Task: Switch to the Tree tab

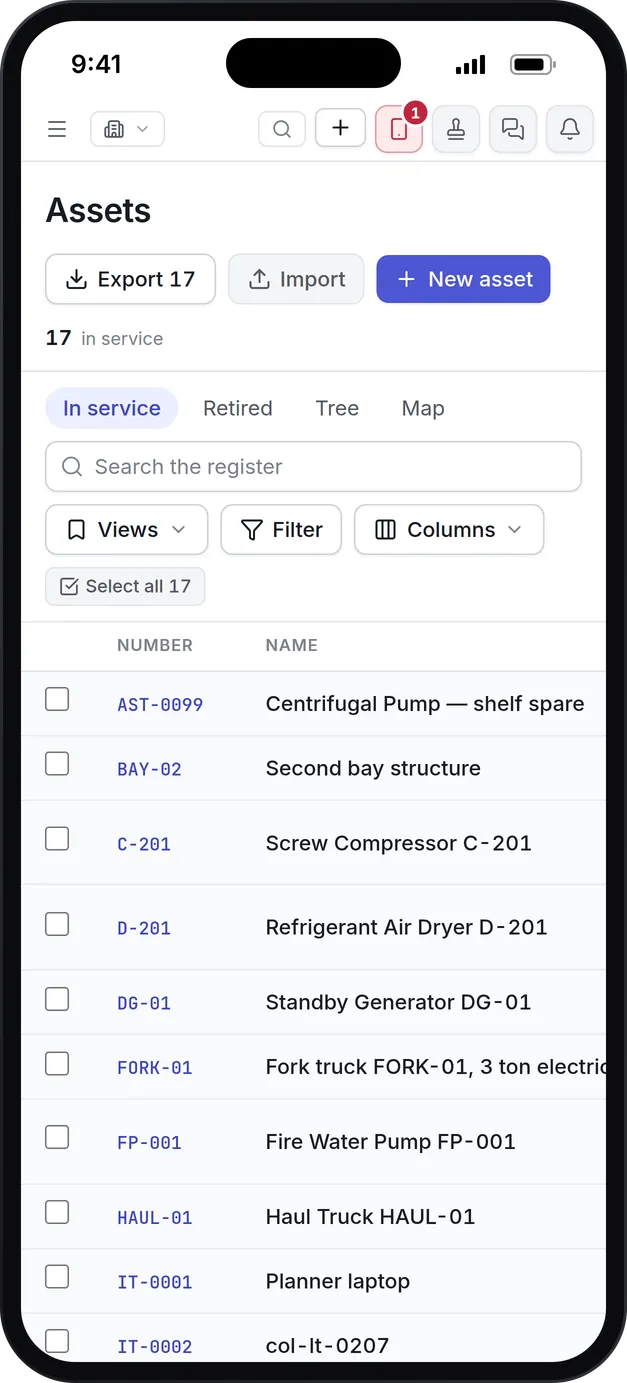Action: [337, 408]
